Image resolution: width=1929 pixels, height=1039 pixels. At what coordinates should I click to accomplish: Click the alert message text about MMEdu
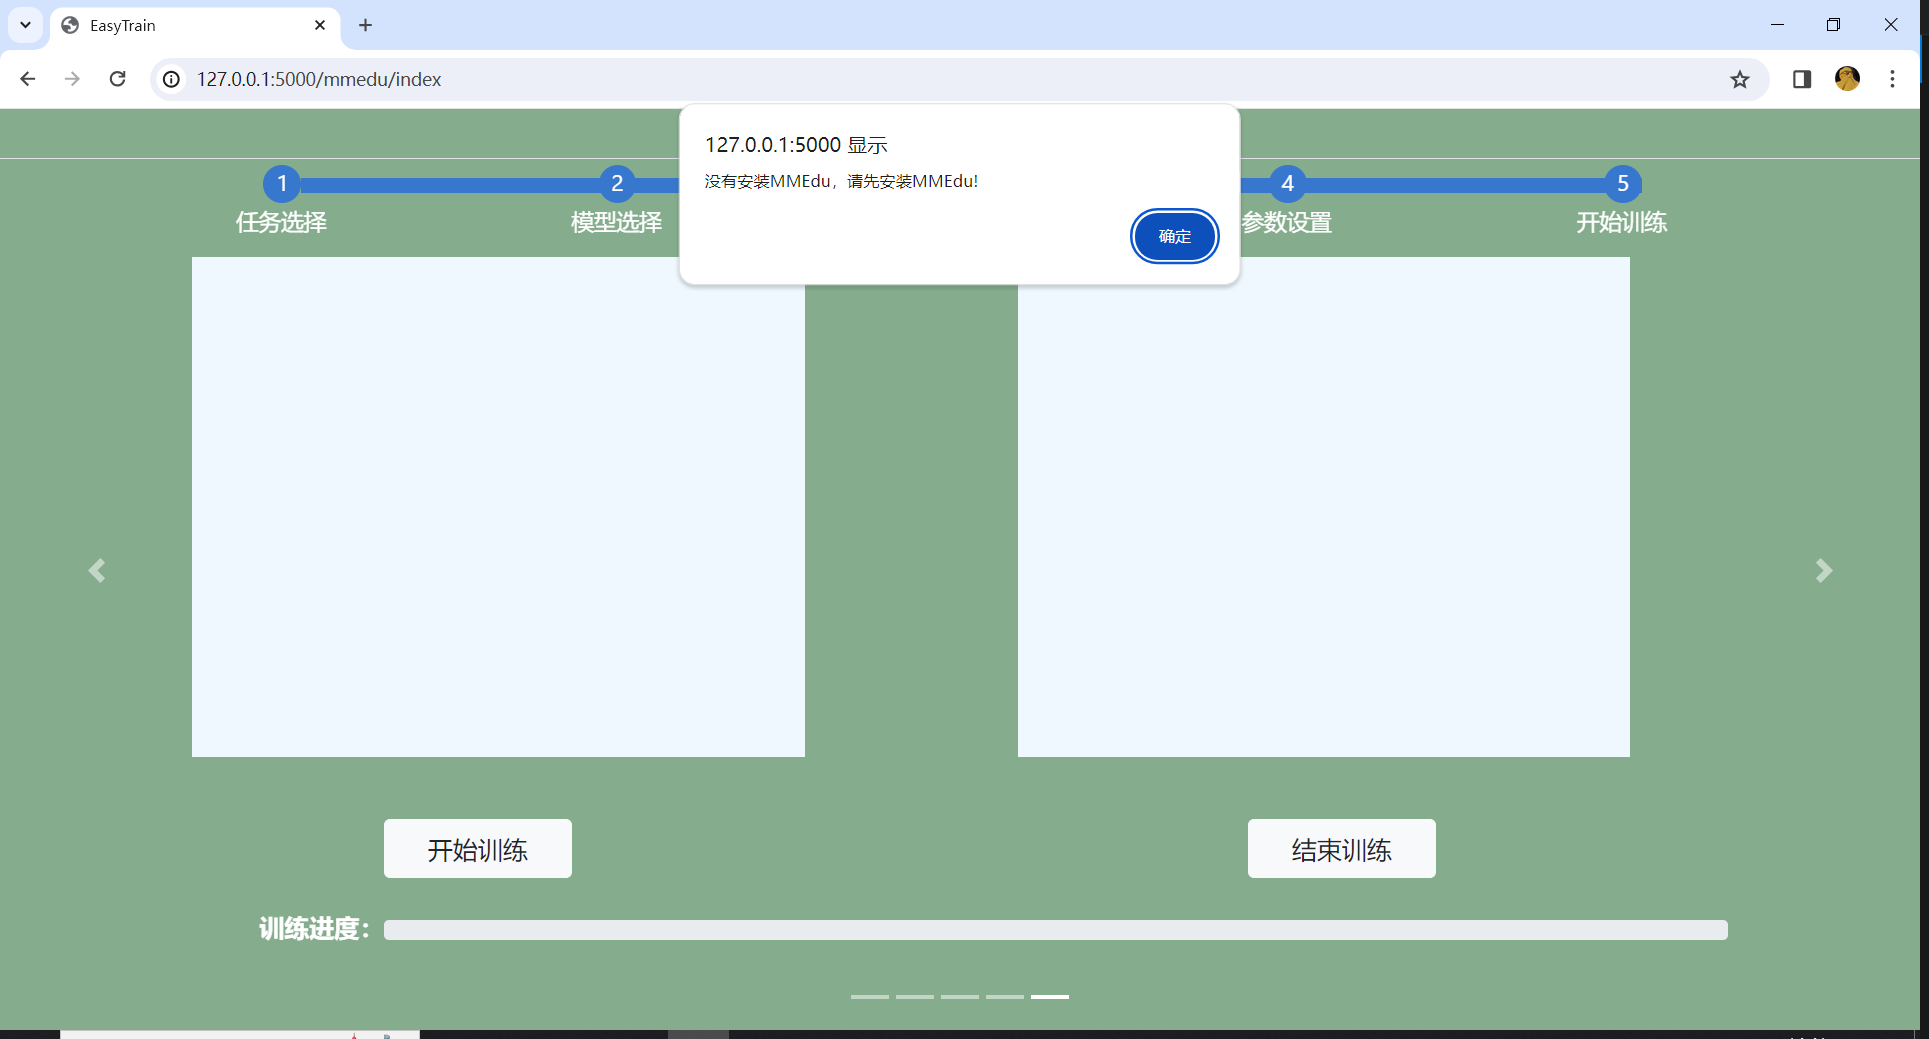[x=841, y=181]
